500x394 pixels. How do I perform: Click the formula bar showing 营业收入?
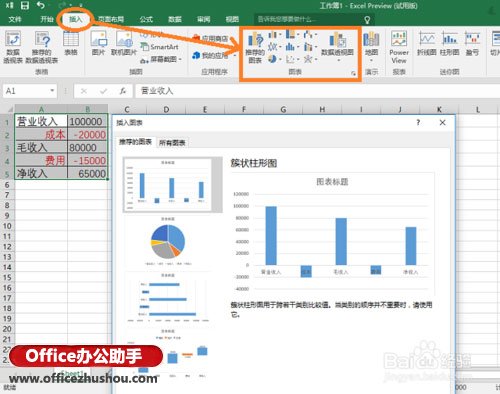(317, 91)
